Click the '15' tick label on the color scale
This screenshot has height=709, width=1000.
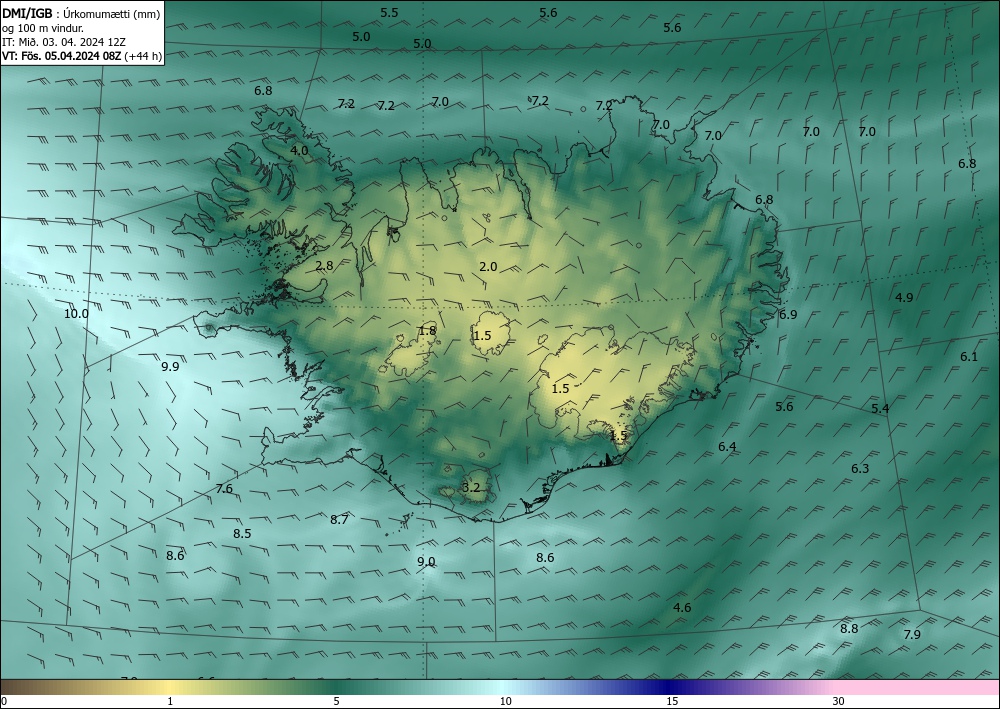coord(672,702)
